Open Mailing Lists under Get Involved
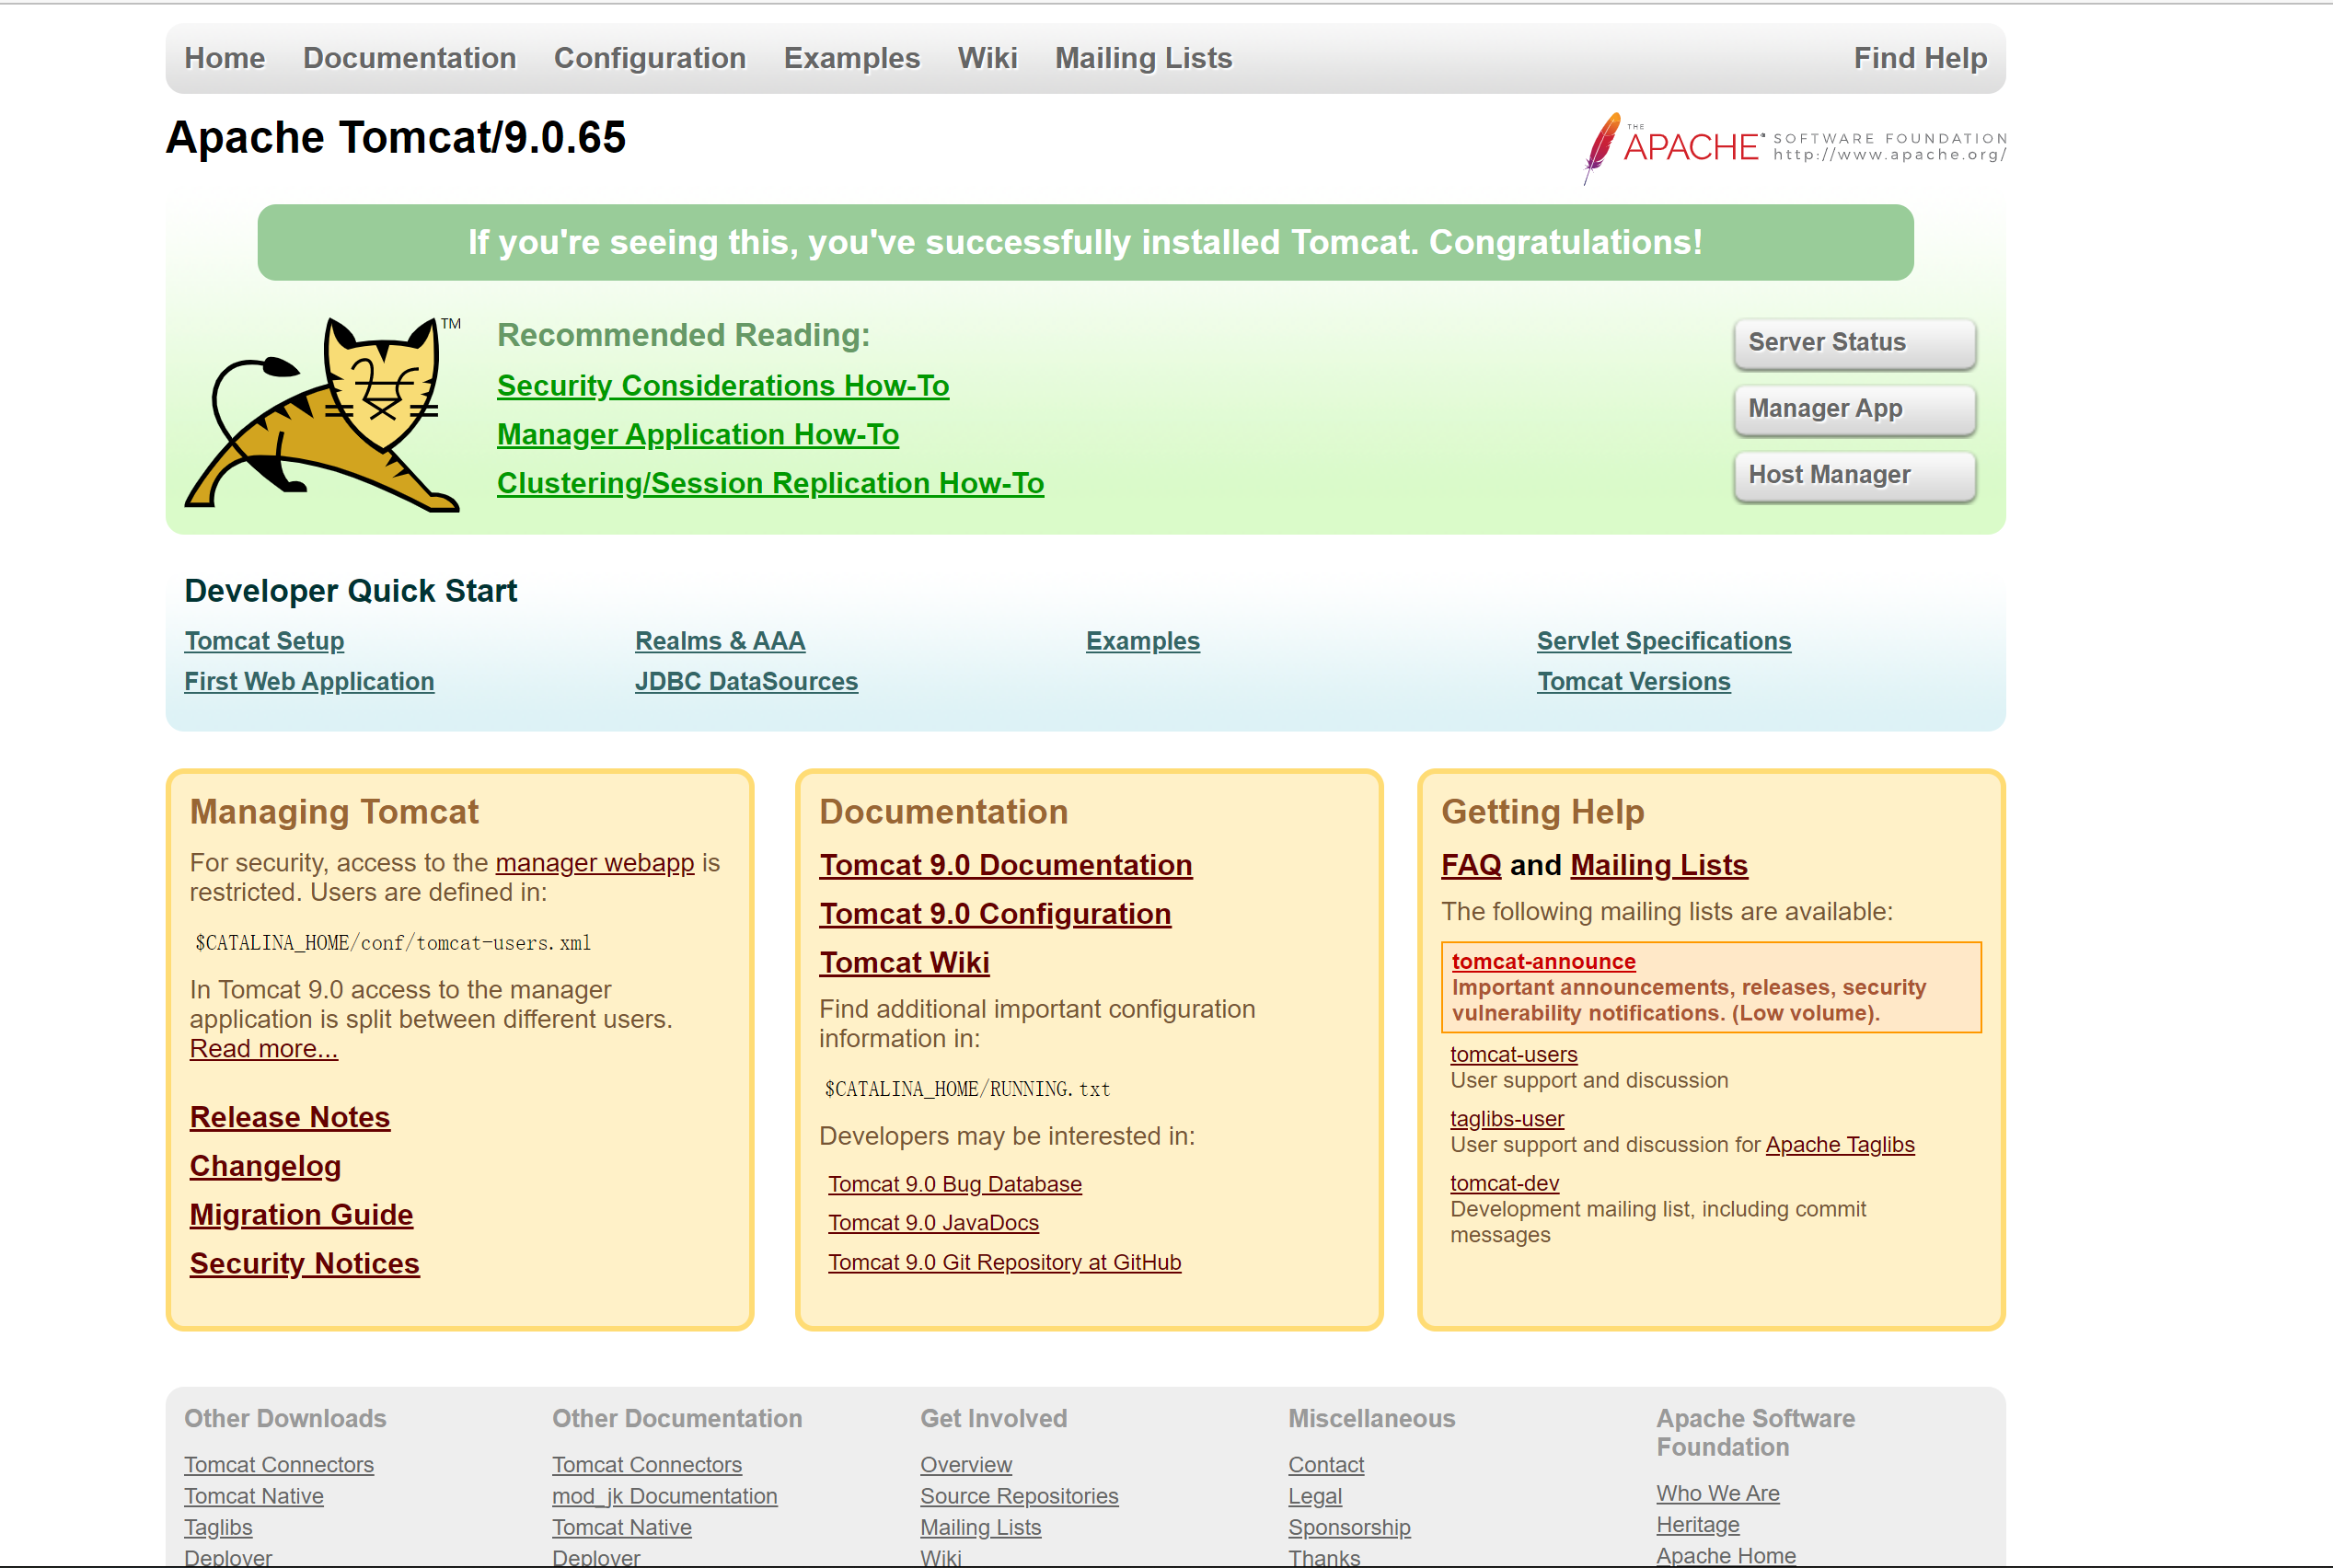 click(x=981, y=1527)
